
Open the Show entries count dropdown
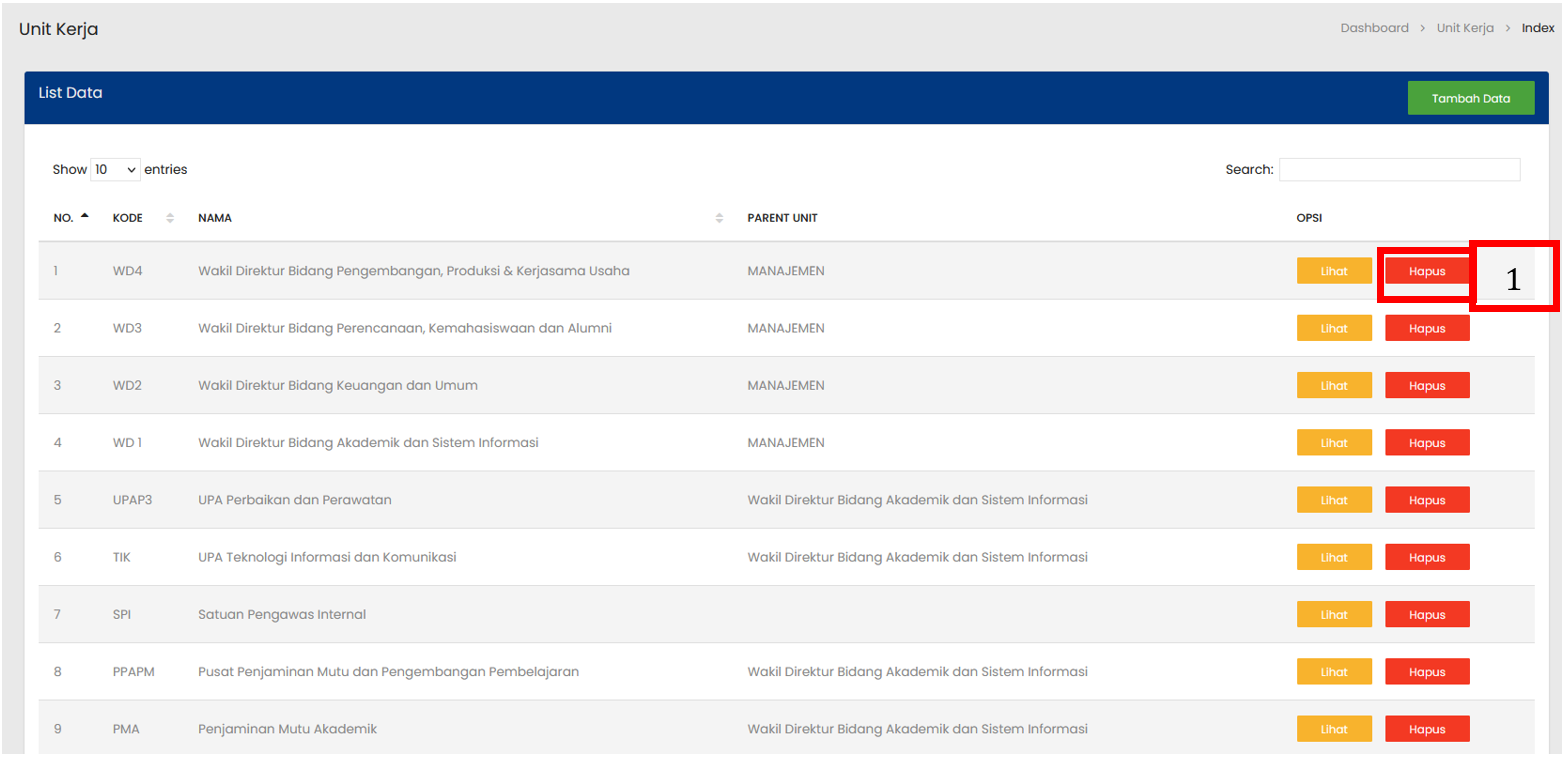[x=115, y=170]
